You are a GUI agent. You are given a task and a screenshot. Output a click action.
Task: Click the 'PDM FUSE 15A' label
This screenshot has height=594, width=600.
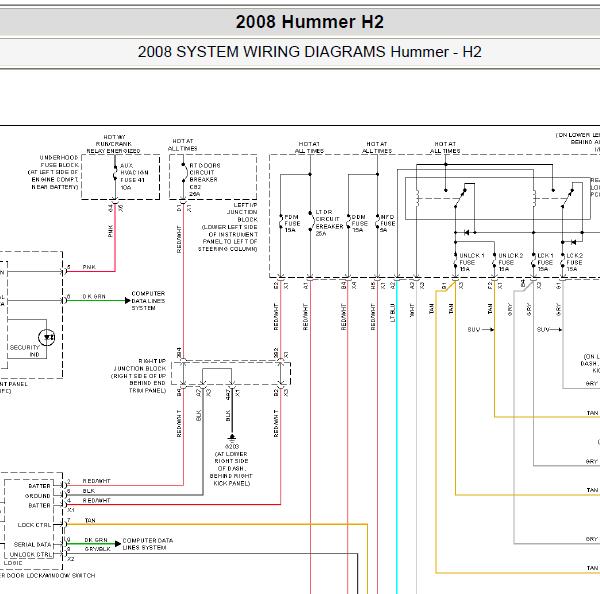292,223
